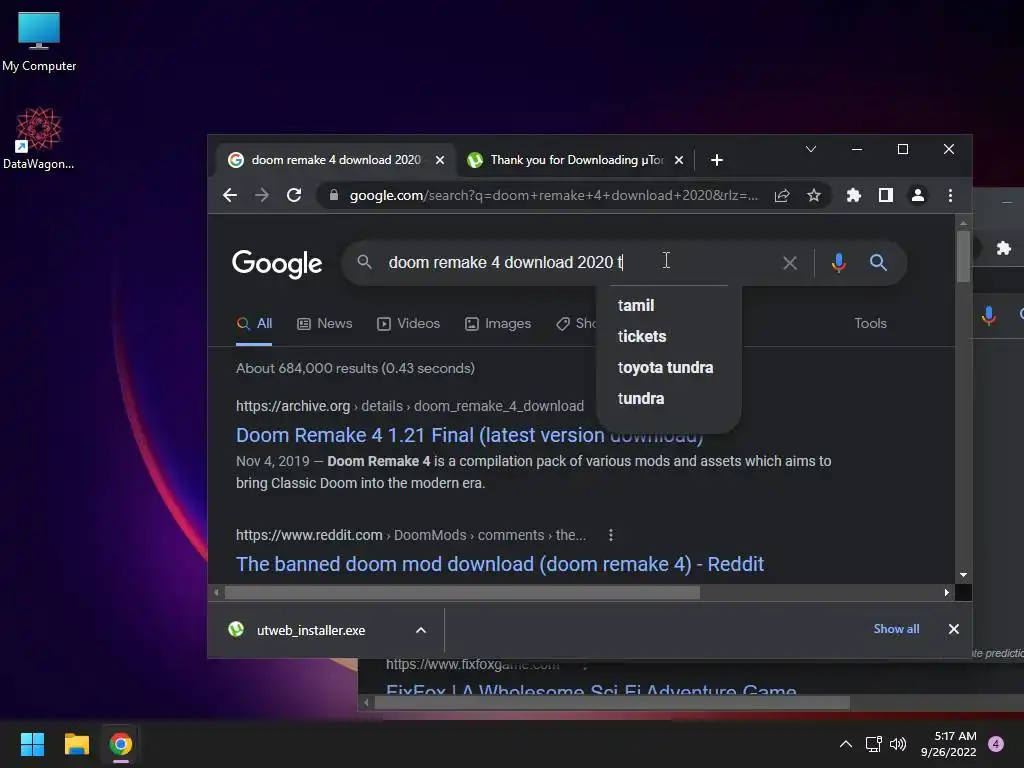Open the Reddit result three-dot options
The width and height of the screenshot is (1024, 768).
(611, 536)
